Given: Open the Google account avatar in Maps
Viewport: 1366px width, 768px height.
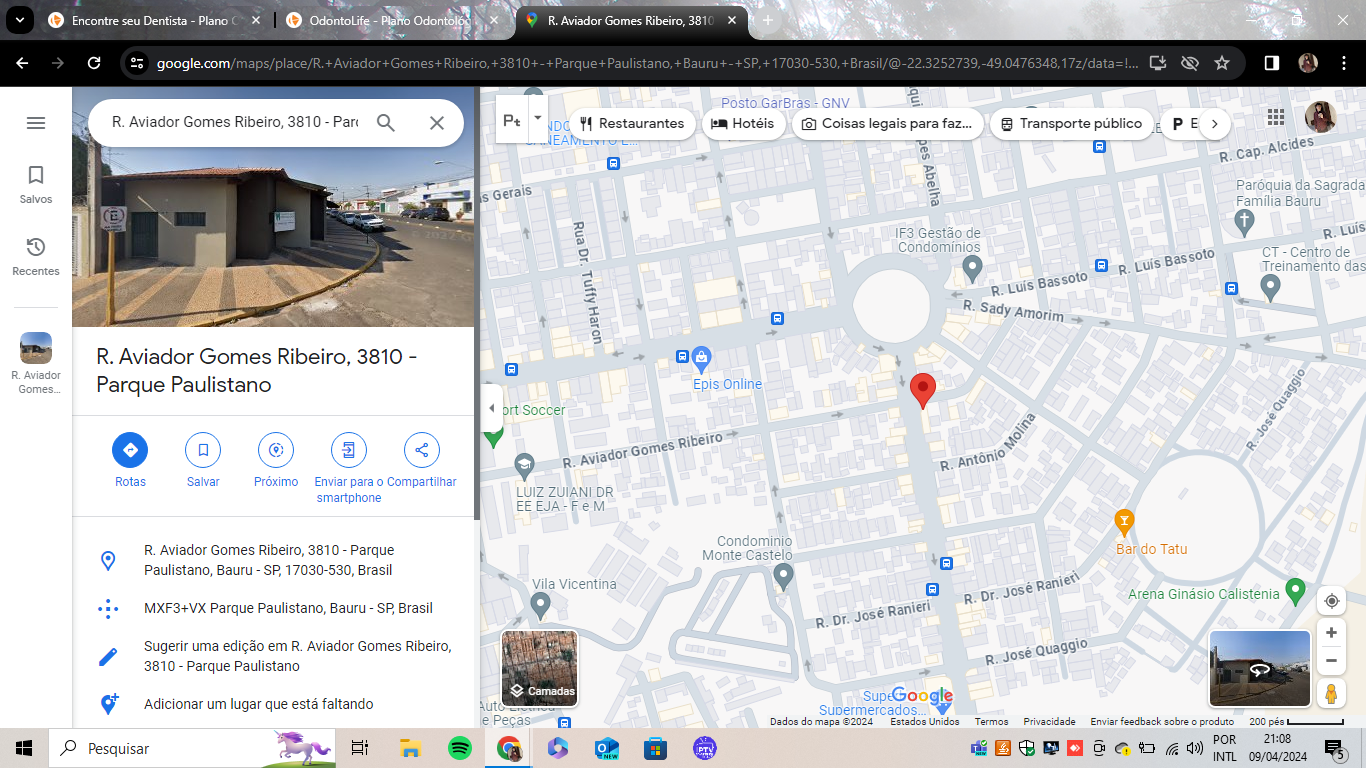Looking at the screenshot, I should [1321, 117].
